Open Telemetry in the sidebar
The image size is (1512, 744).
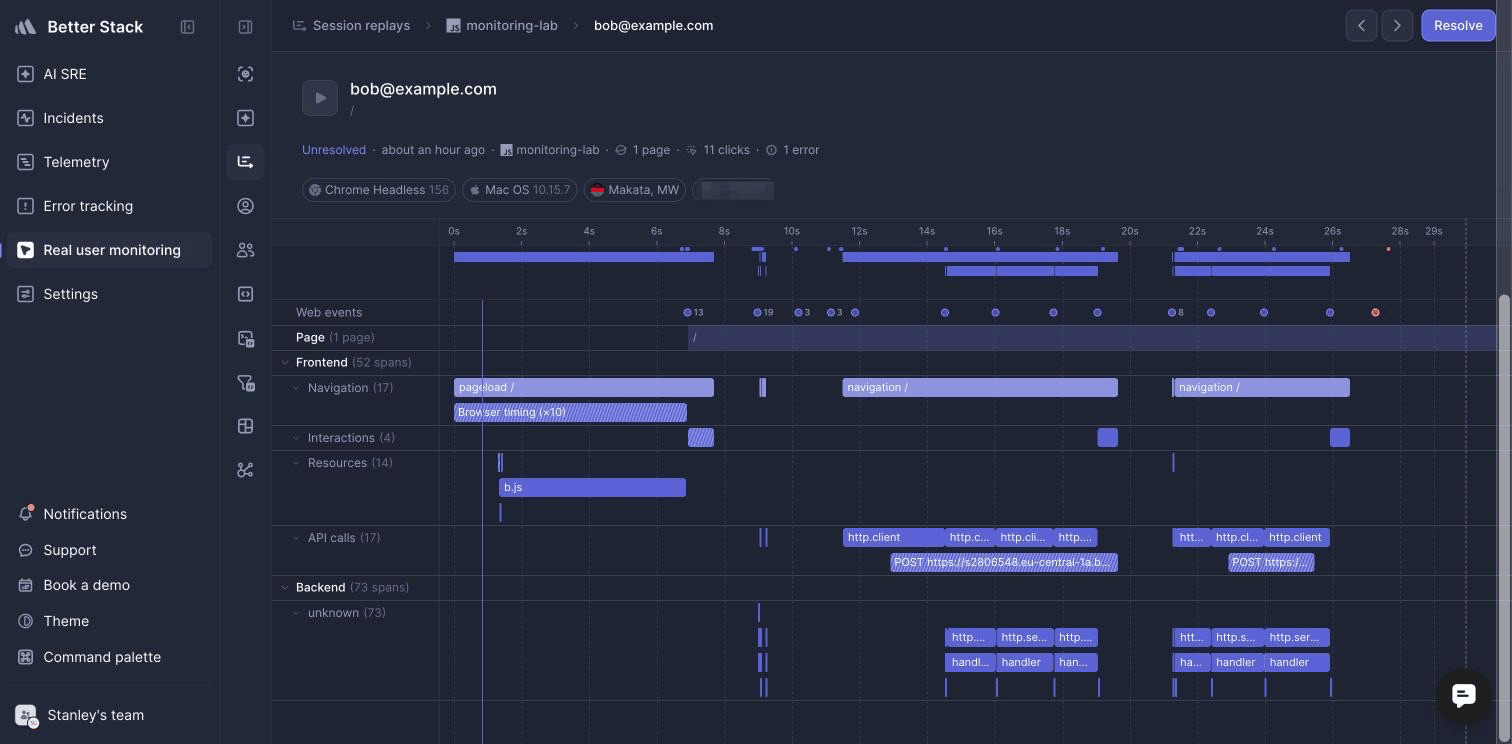tap(109, 162)
